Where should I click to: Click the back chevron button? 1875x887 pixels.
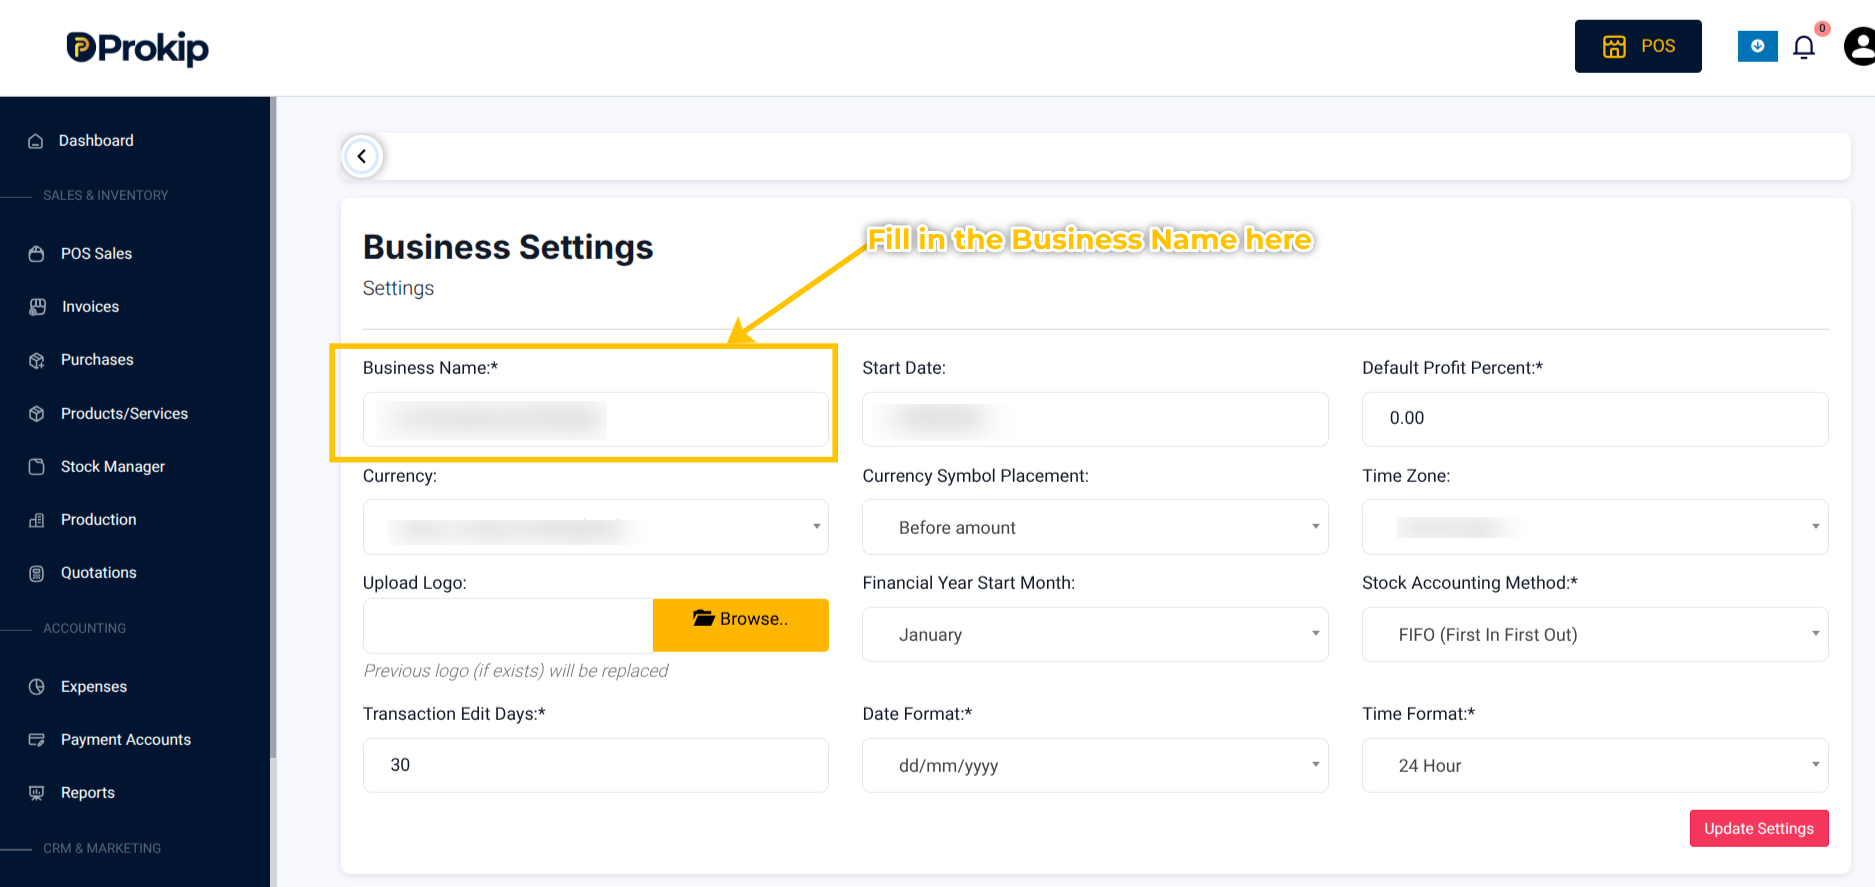pos(362,156)
